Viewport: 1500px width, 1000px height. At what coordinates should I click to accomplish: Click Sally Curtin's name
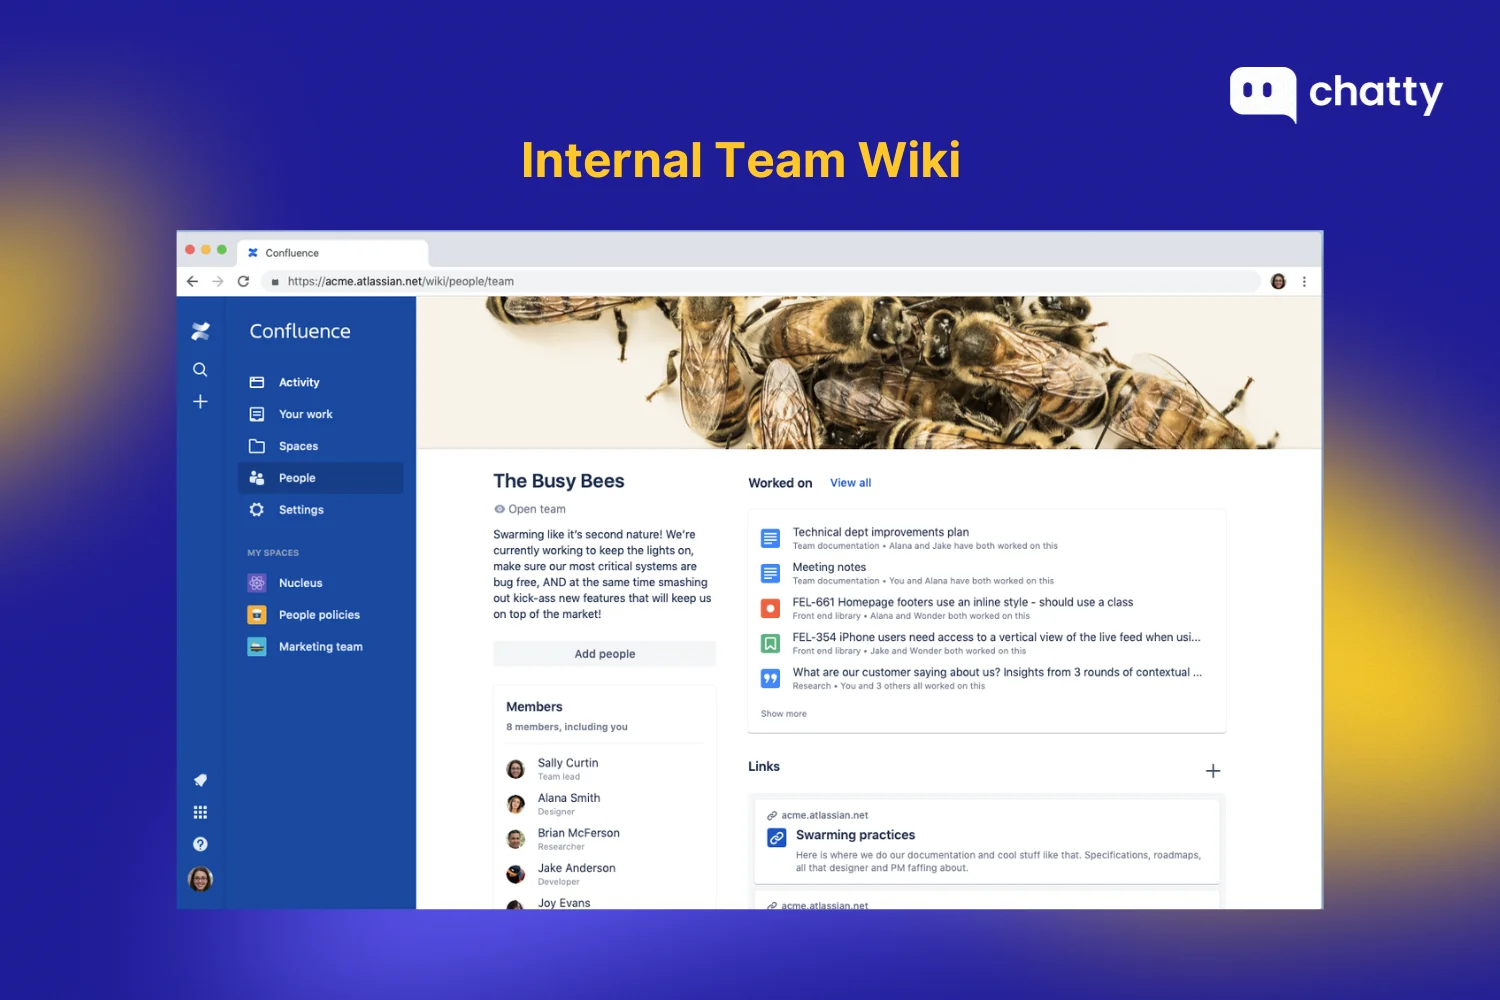pyautogui.click(x=568, y=763)
